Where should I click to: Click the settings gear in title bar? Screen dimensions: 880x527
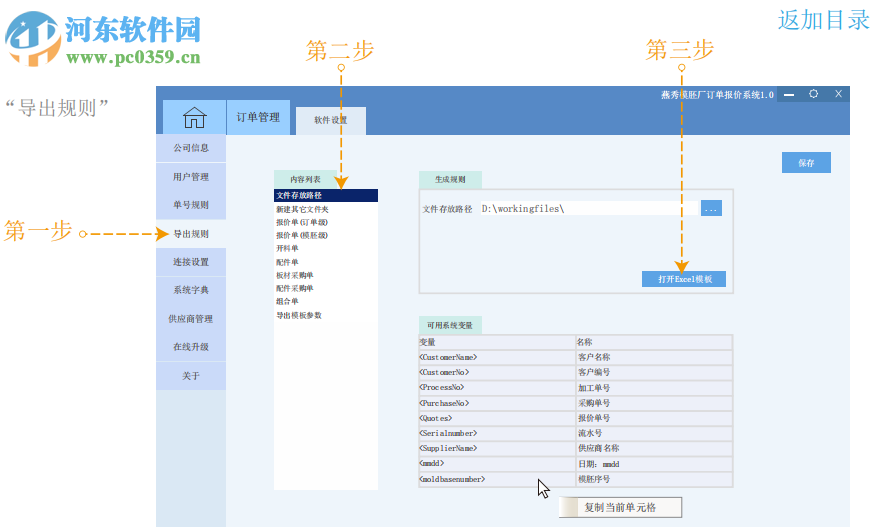[x=813, y=94]
